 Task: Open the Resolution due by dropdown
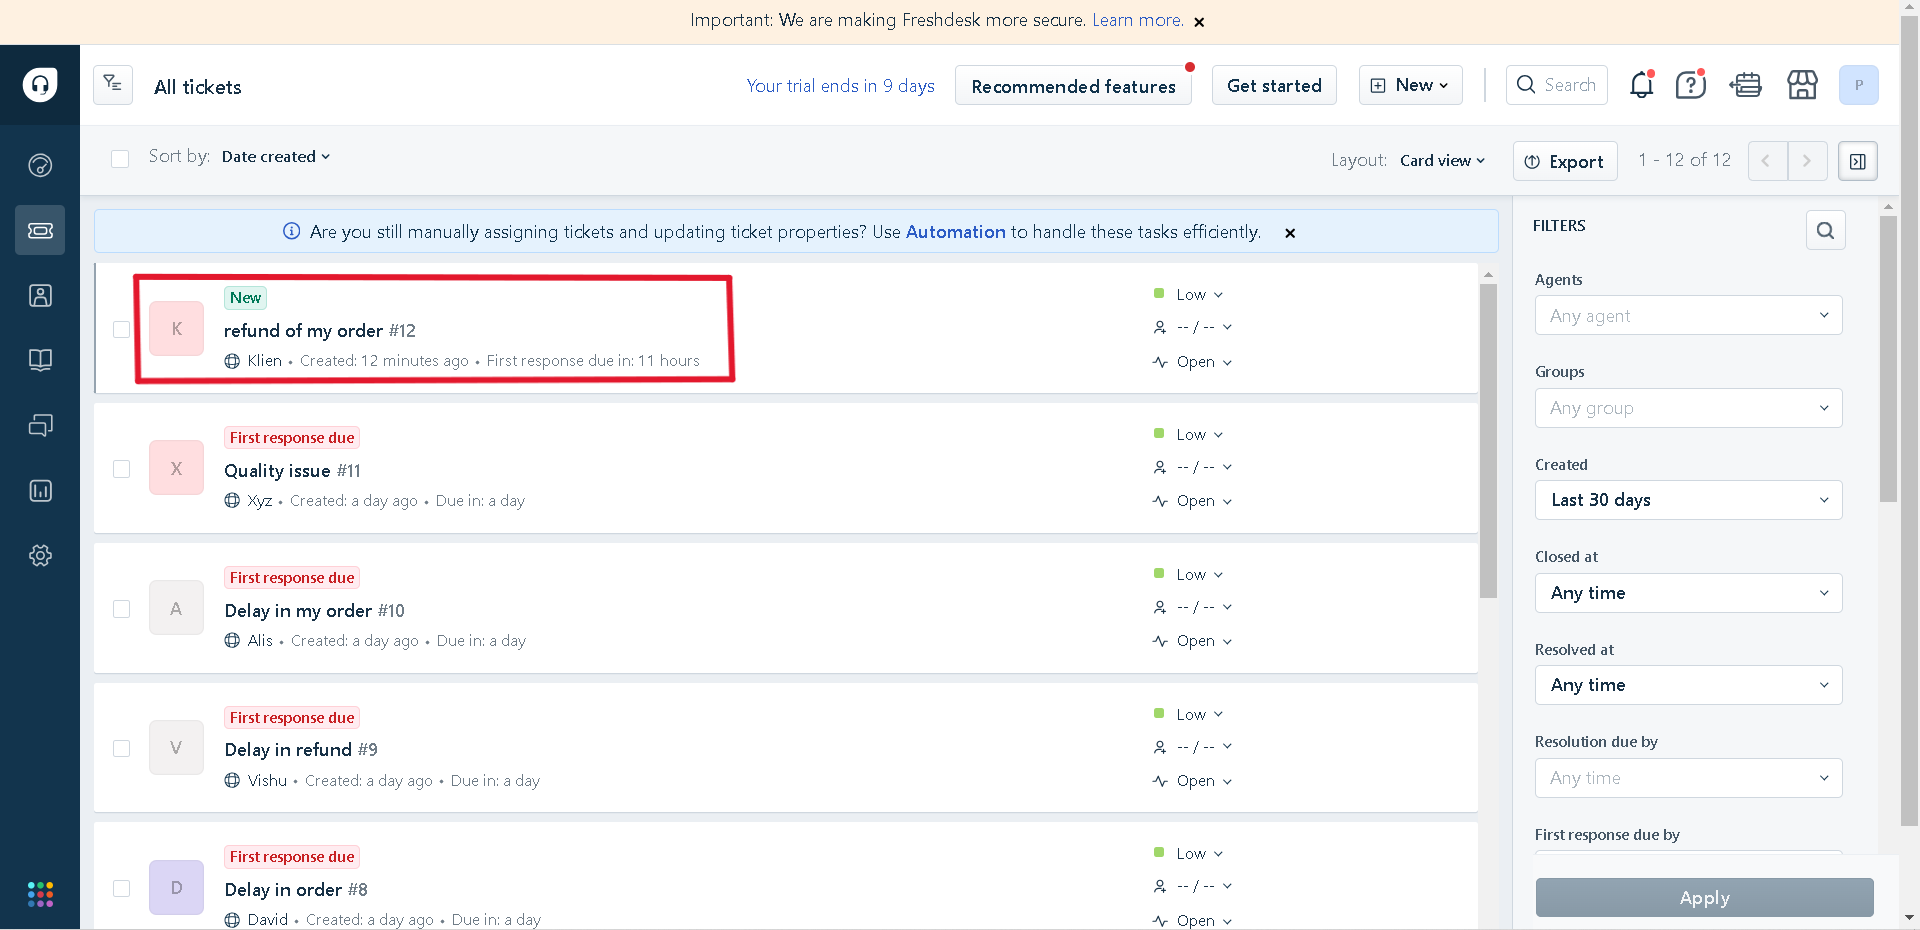1688,778
